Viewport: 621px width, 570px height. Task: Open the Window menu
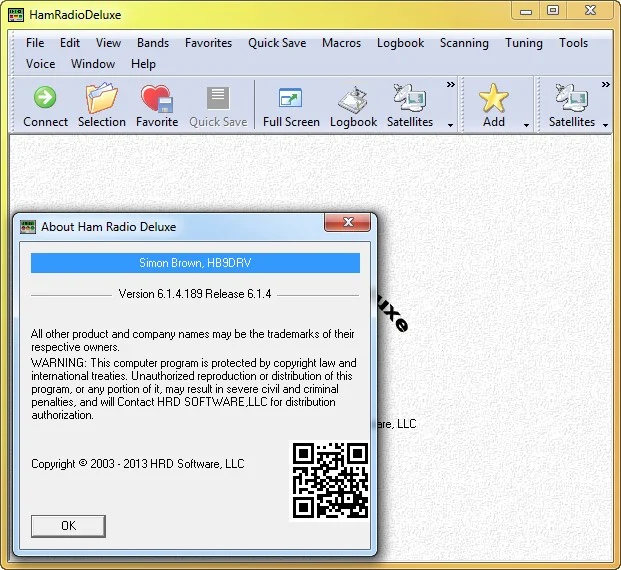(x=93, y=64)
